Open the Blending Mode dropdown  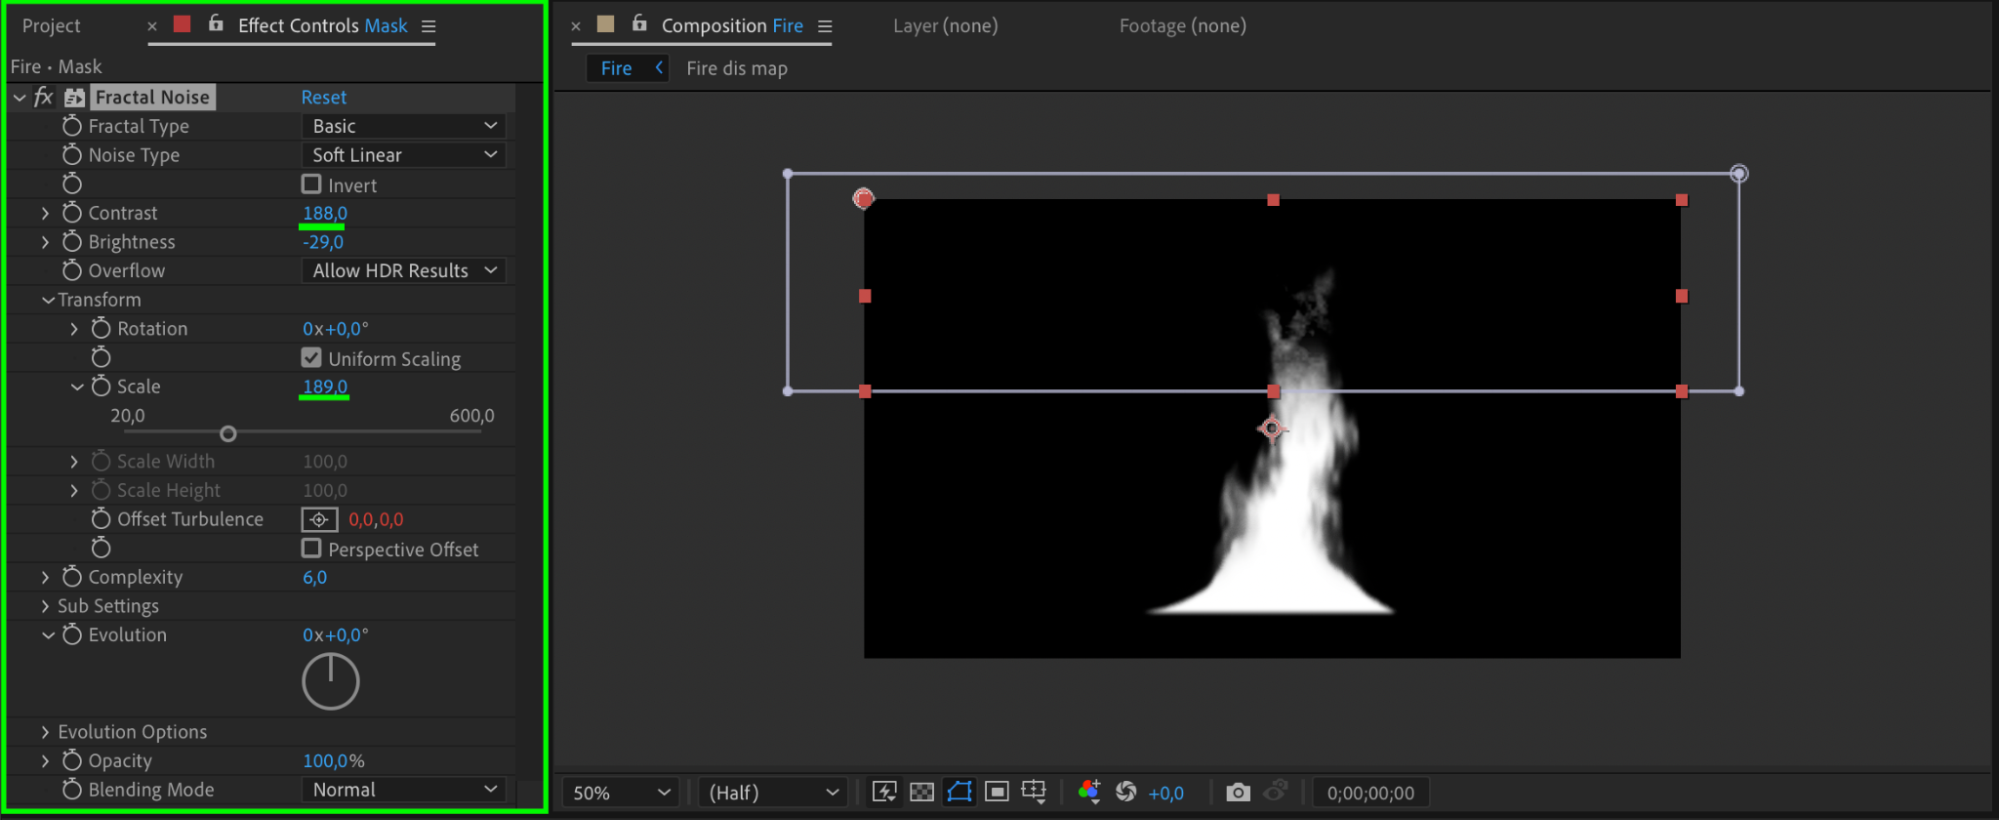pyautogui.click(x=403, y=789)
